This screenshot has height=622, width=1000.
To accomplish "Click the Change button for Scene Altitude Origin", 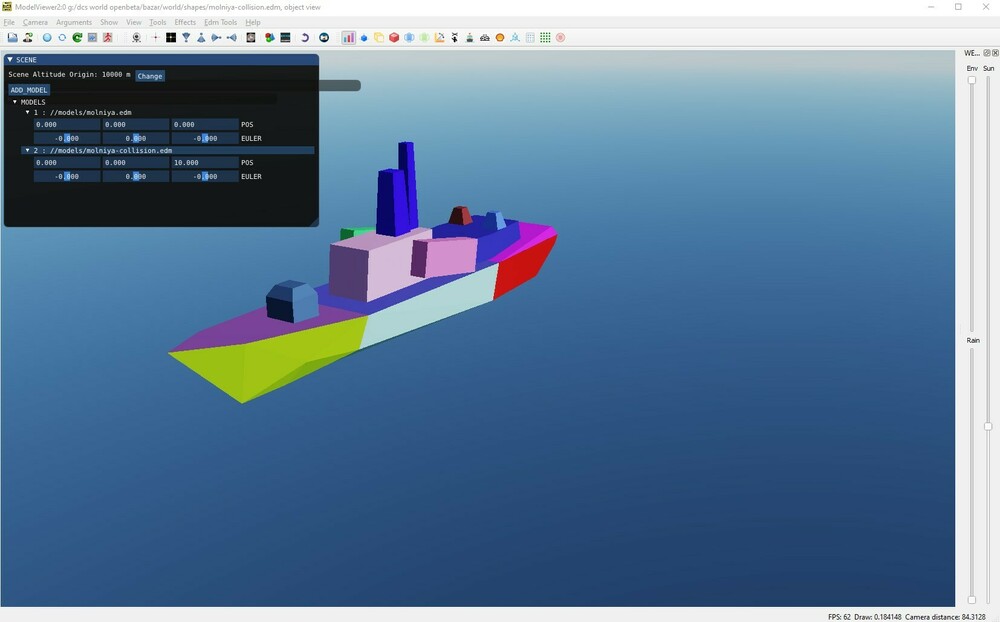I will 150,75.
